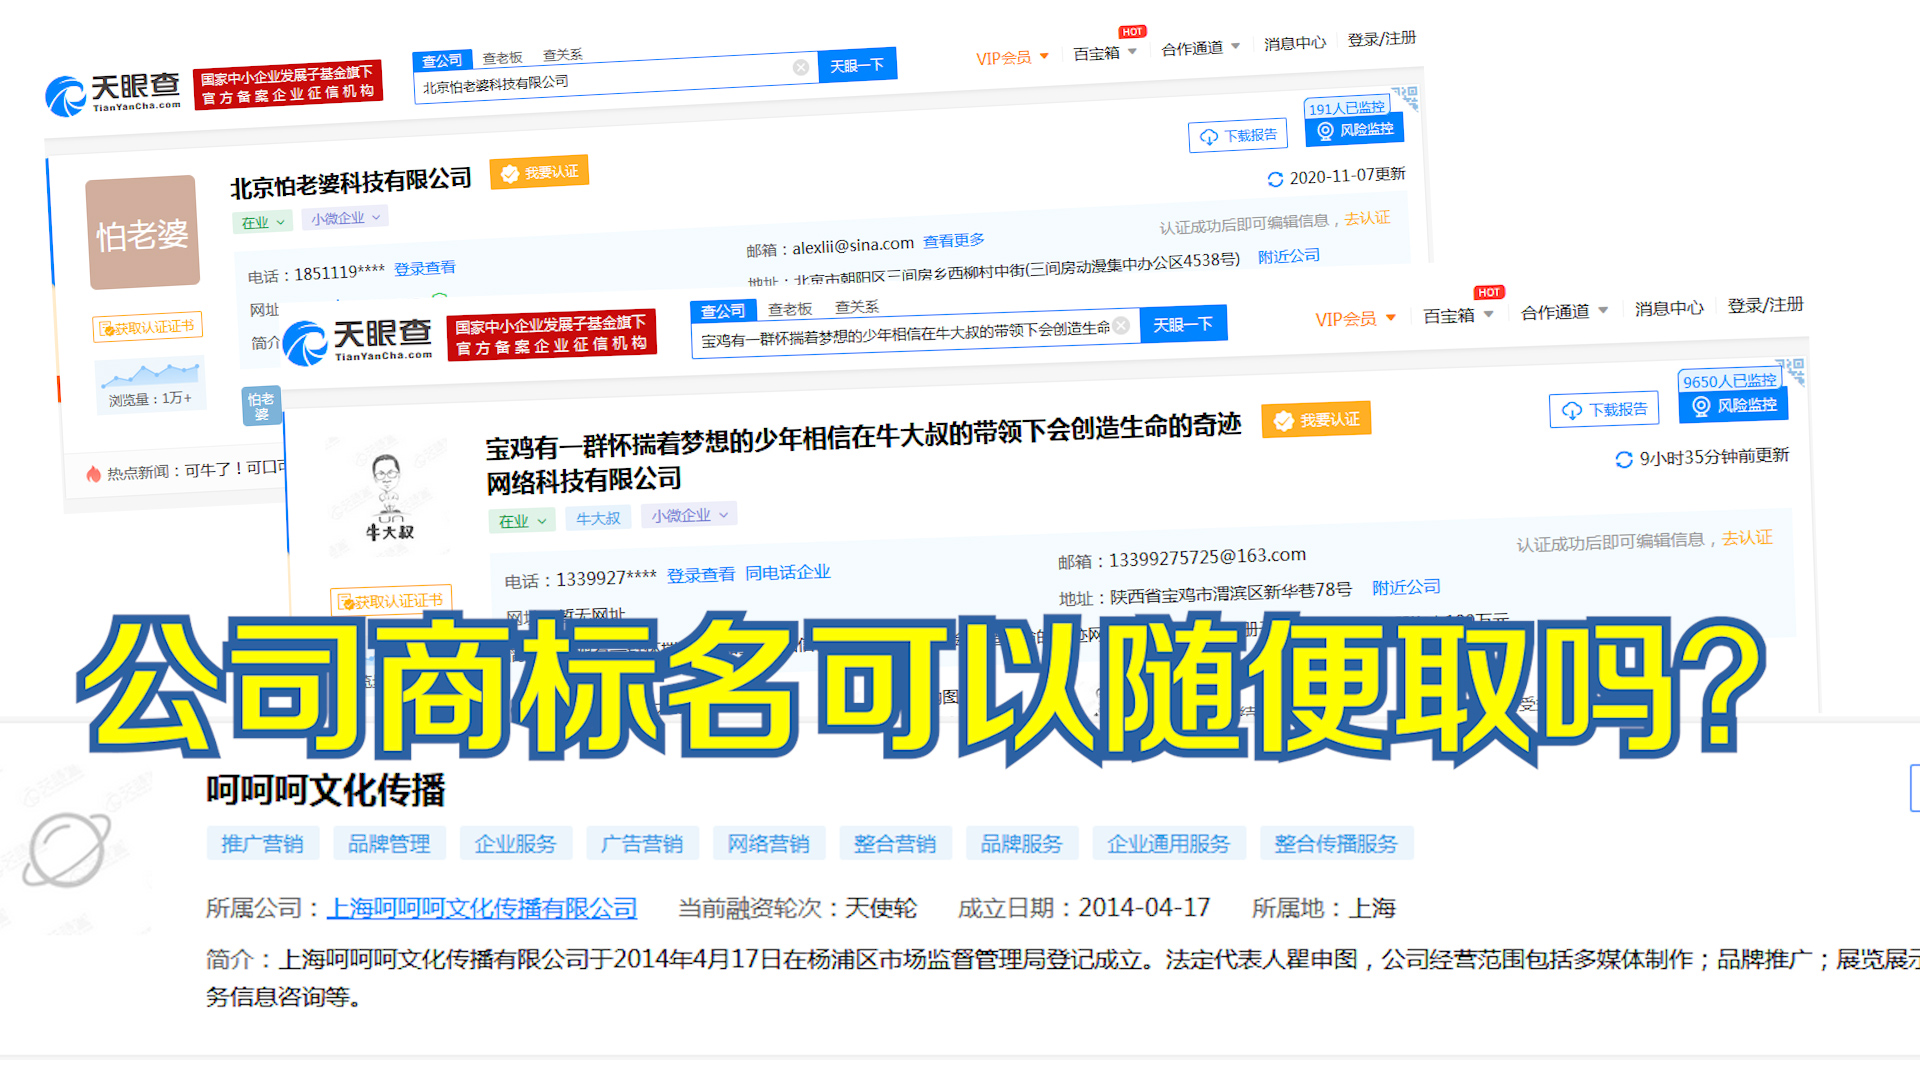Select the 查老板 tab in the top window

click(x=503, y=58)
